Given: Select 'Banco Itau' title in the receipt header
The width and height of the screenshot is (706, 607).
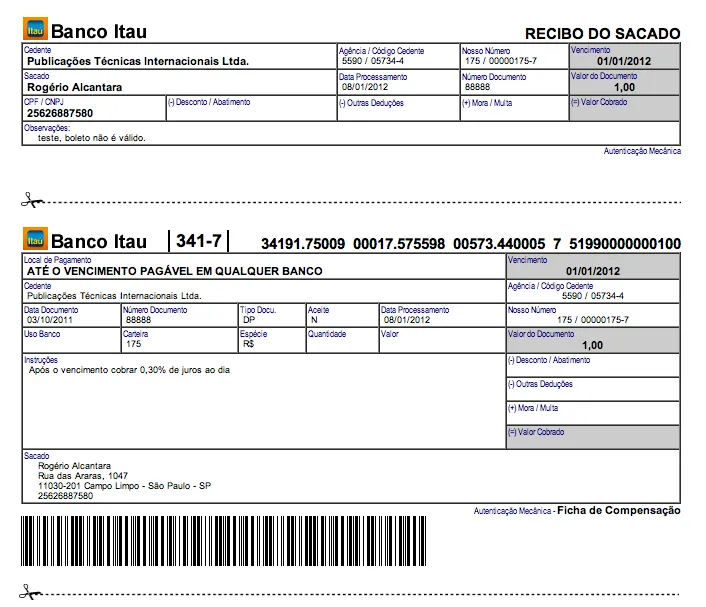Looking at the screenshot, I should (x=99, y=32).
